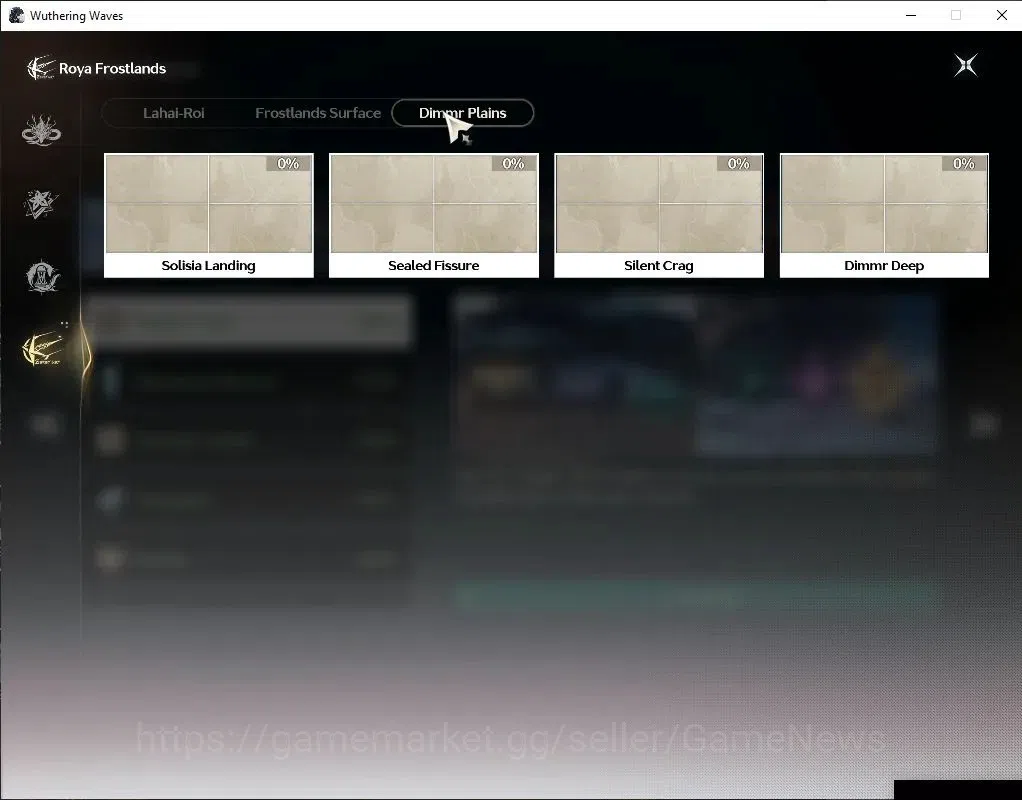Close the Wuthering Waves window
The width and height of the screenshot is (1022, 800).
point(1002,15)
